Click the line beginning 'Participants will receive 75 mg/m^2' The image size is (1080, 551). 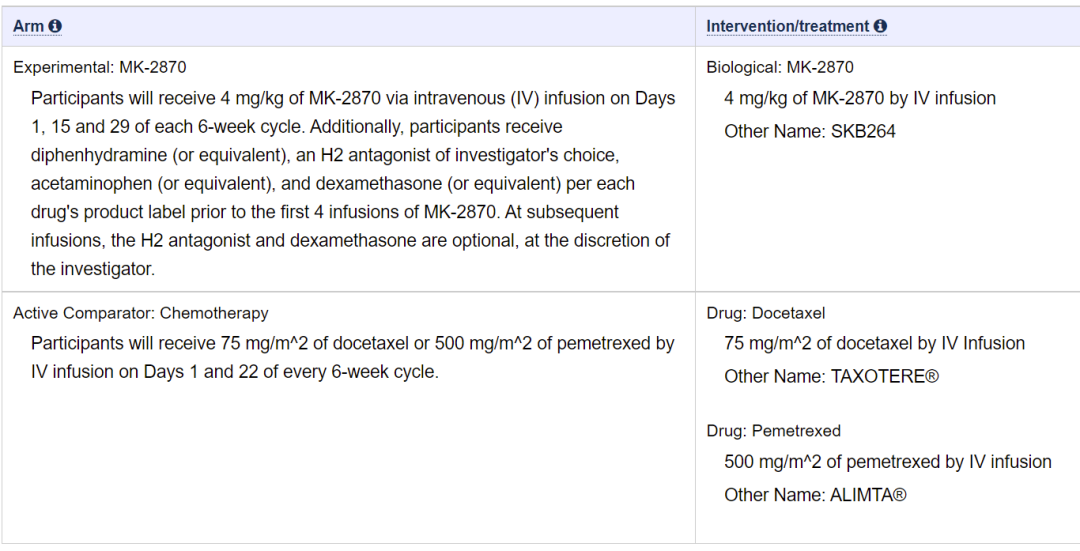pos(353,343)
